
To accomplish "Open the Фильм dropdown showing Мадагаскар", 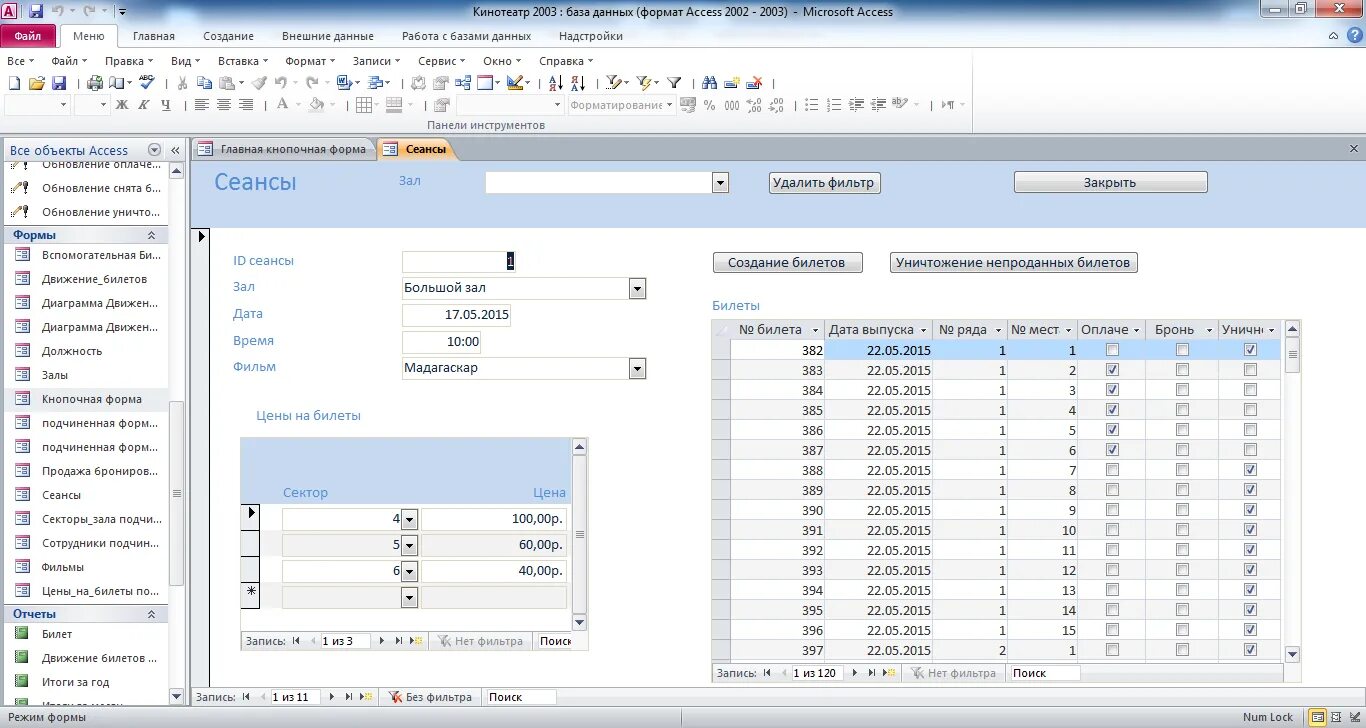I will (x=638, y=369).
